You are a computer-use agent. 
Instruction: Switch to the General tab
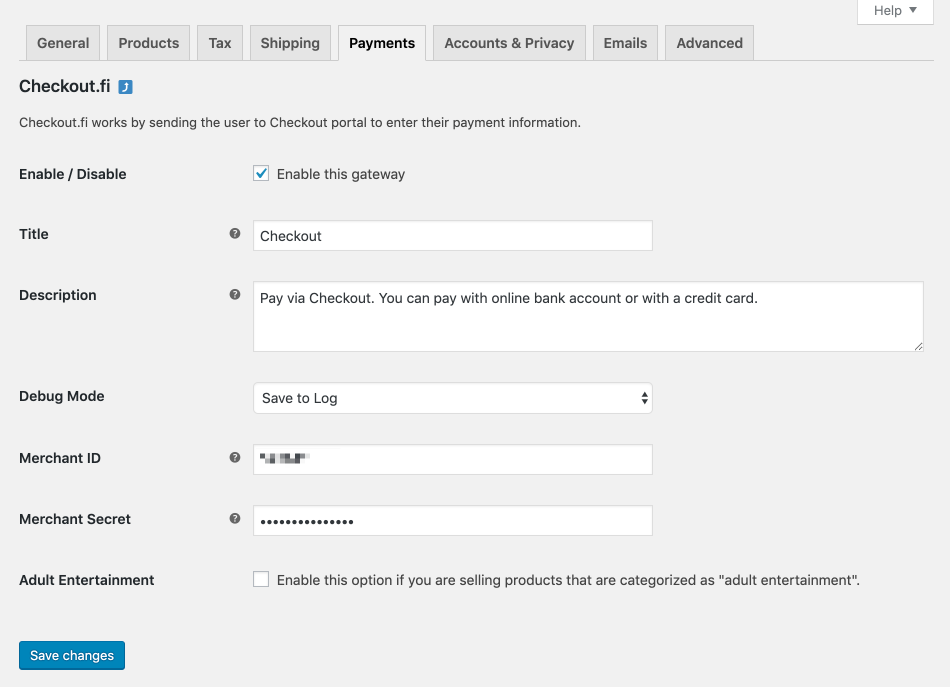point(63,43)
